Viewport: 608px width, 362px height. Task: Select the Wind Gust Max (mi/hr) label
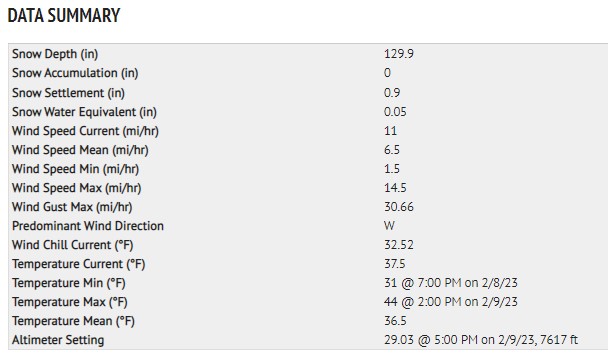click(72, 207)
